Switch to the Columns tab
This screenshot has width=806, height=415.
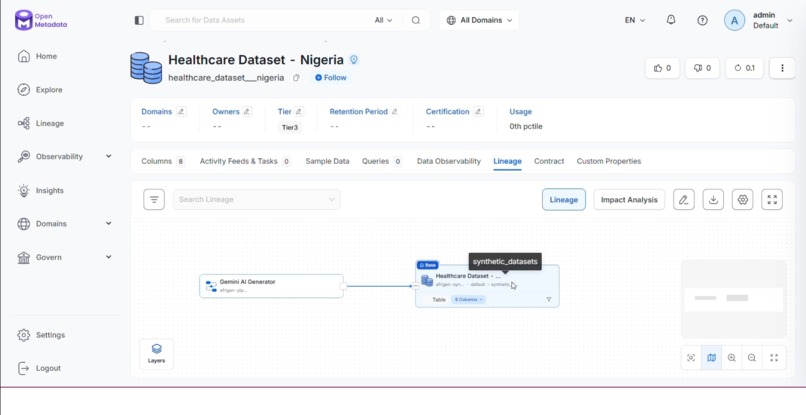pyautogui.click(x=163, y=161)
